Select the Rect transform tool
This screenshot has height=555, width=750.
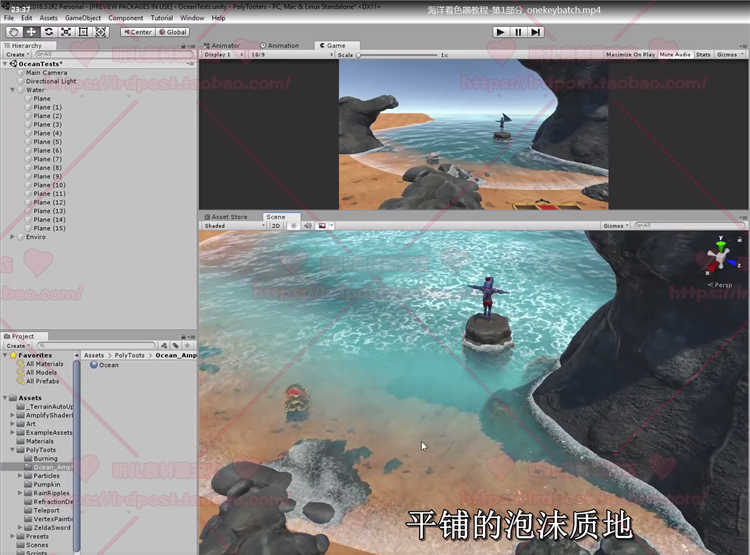coord(83,32)
